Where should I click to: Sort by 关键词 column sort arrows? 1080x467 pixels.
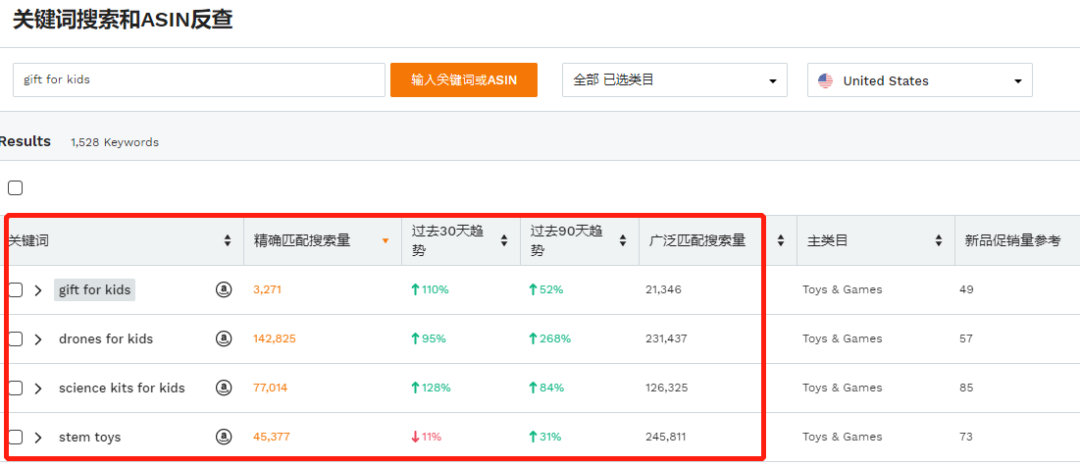pos(228,241)
